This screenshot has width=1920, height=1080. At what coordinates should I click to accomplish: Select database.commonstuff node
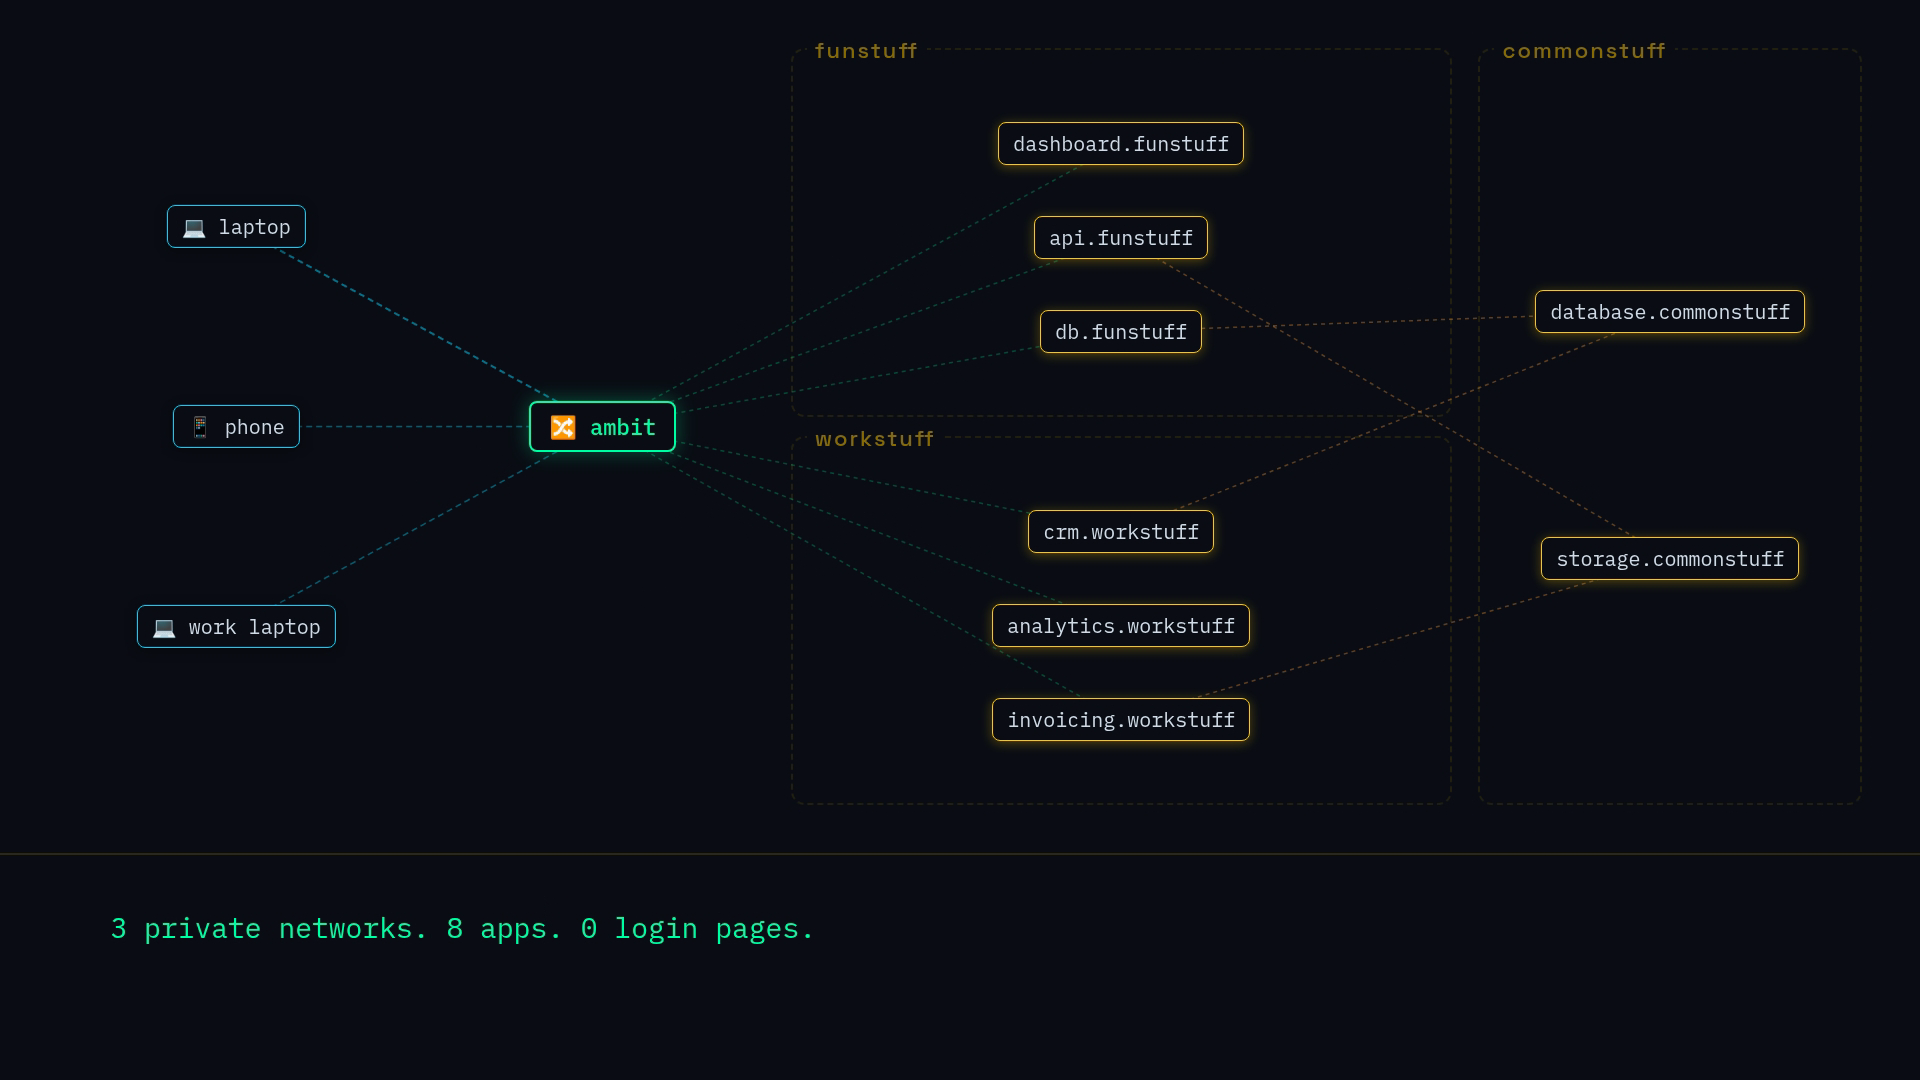point(1669,312)
